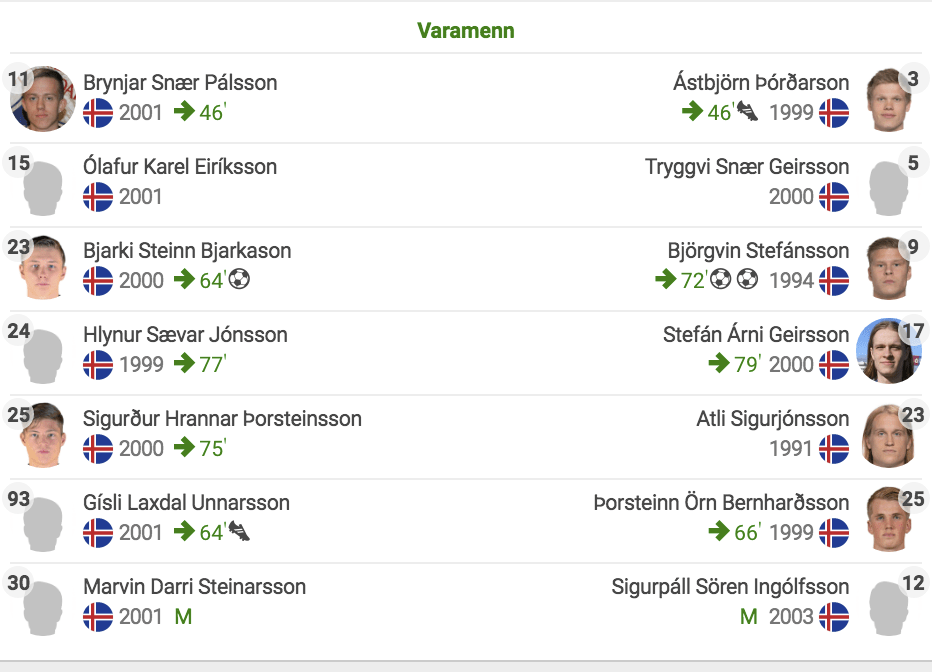Open Björgvin Stefánsson's player page
Viewport: 932px width, 672px height.
(x=758, y=251)
